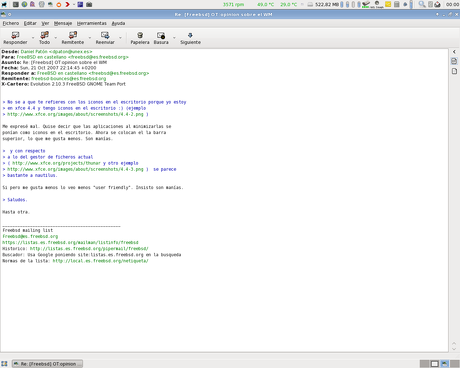Open the Herramientas menu
Viewport: 460px width, 368px height.
click(x=92, y=23)
